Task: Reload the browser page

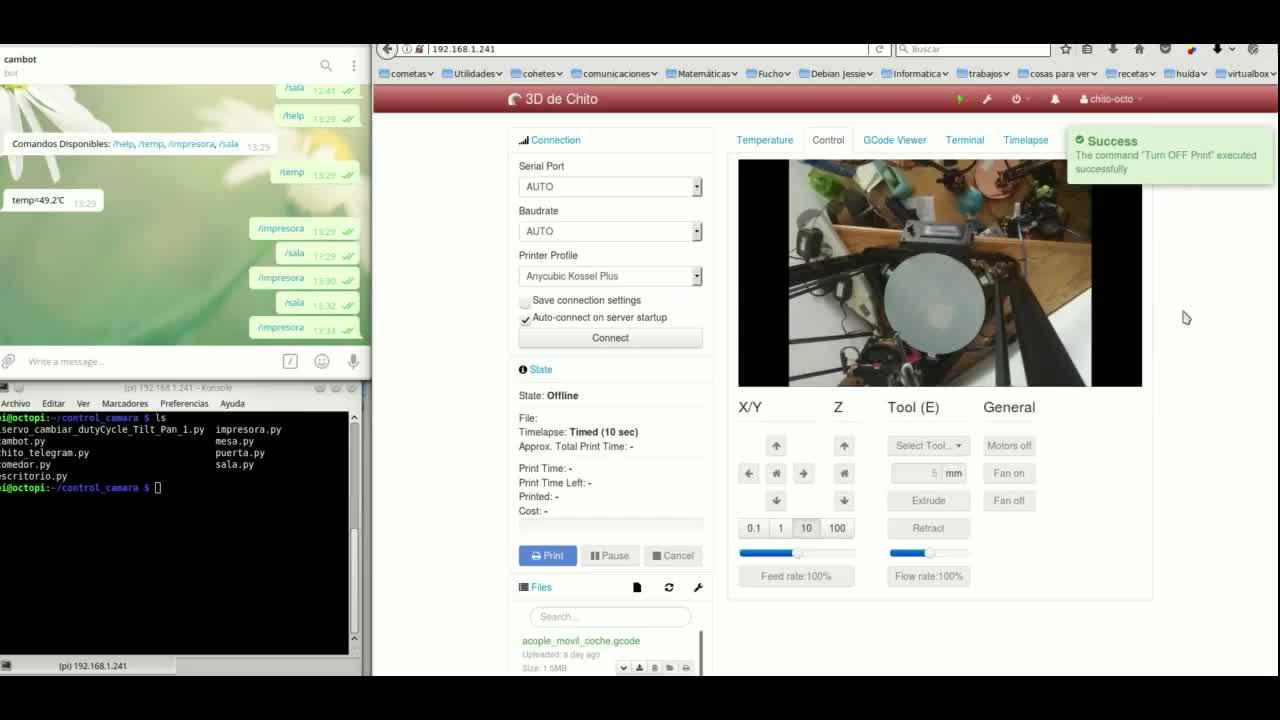Action: pos(880,49)
